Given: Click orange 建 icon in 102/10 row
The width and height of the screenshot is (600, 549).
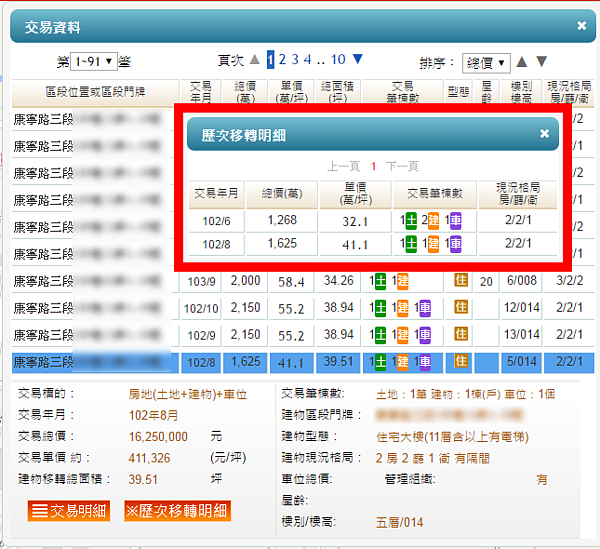Looking at the screenshot, I should click(403, 308).
